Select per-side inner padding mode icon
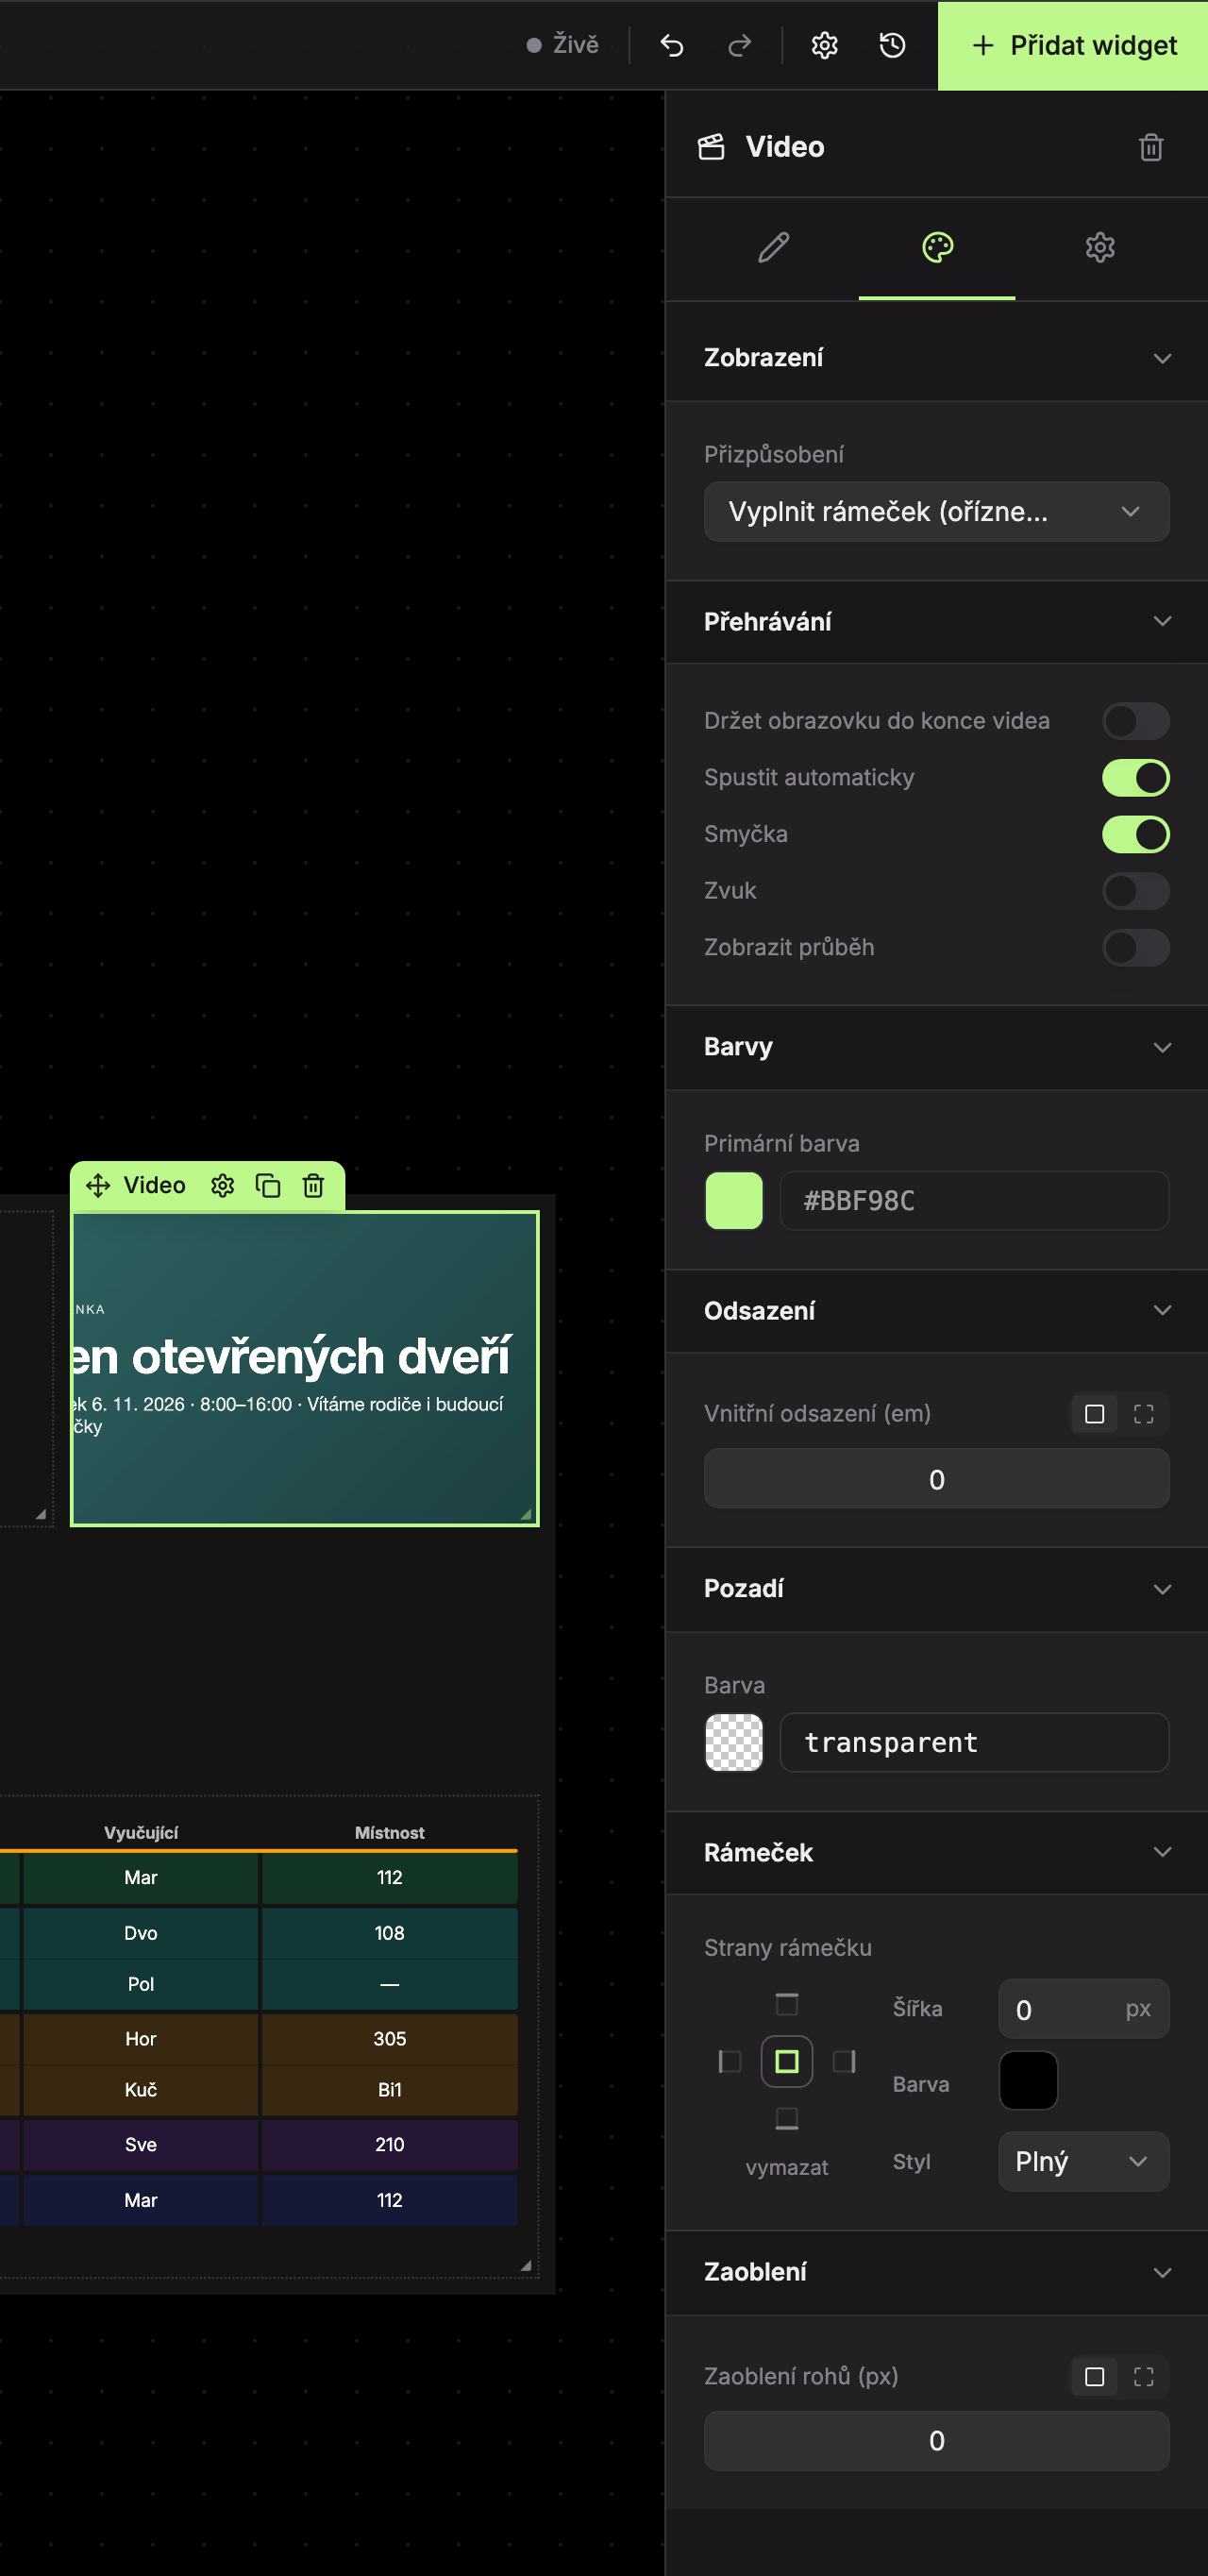The width and height of the screenshot is (1208, 2576). coord(1144,1413)
